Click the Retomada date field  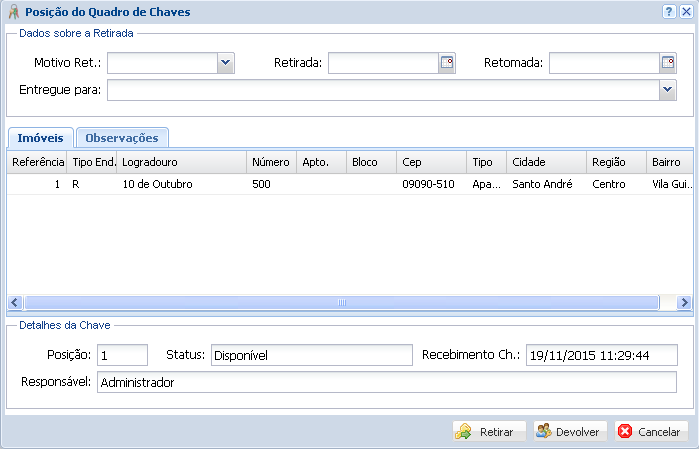603,62
